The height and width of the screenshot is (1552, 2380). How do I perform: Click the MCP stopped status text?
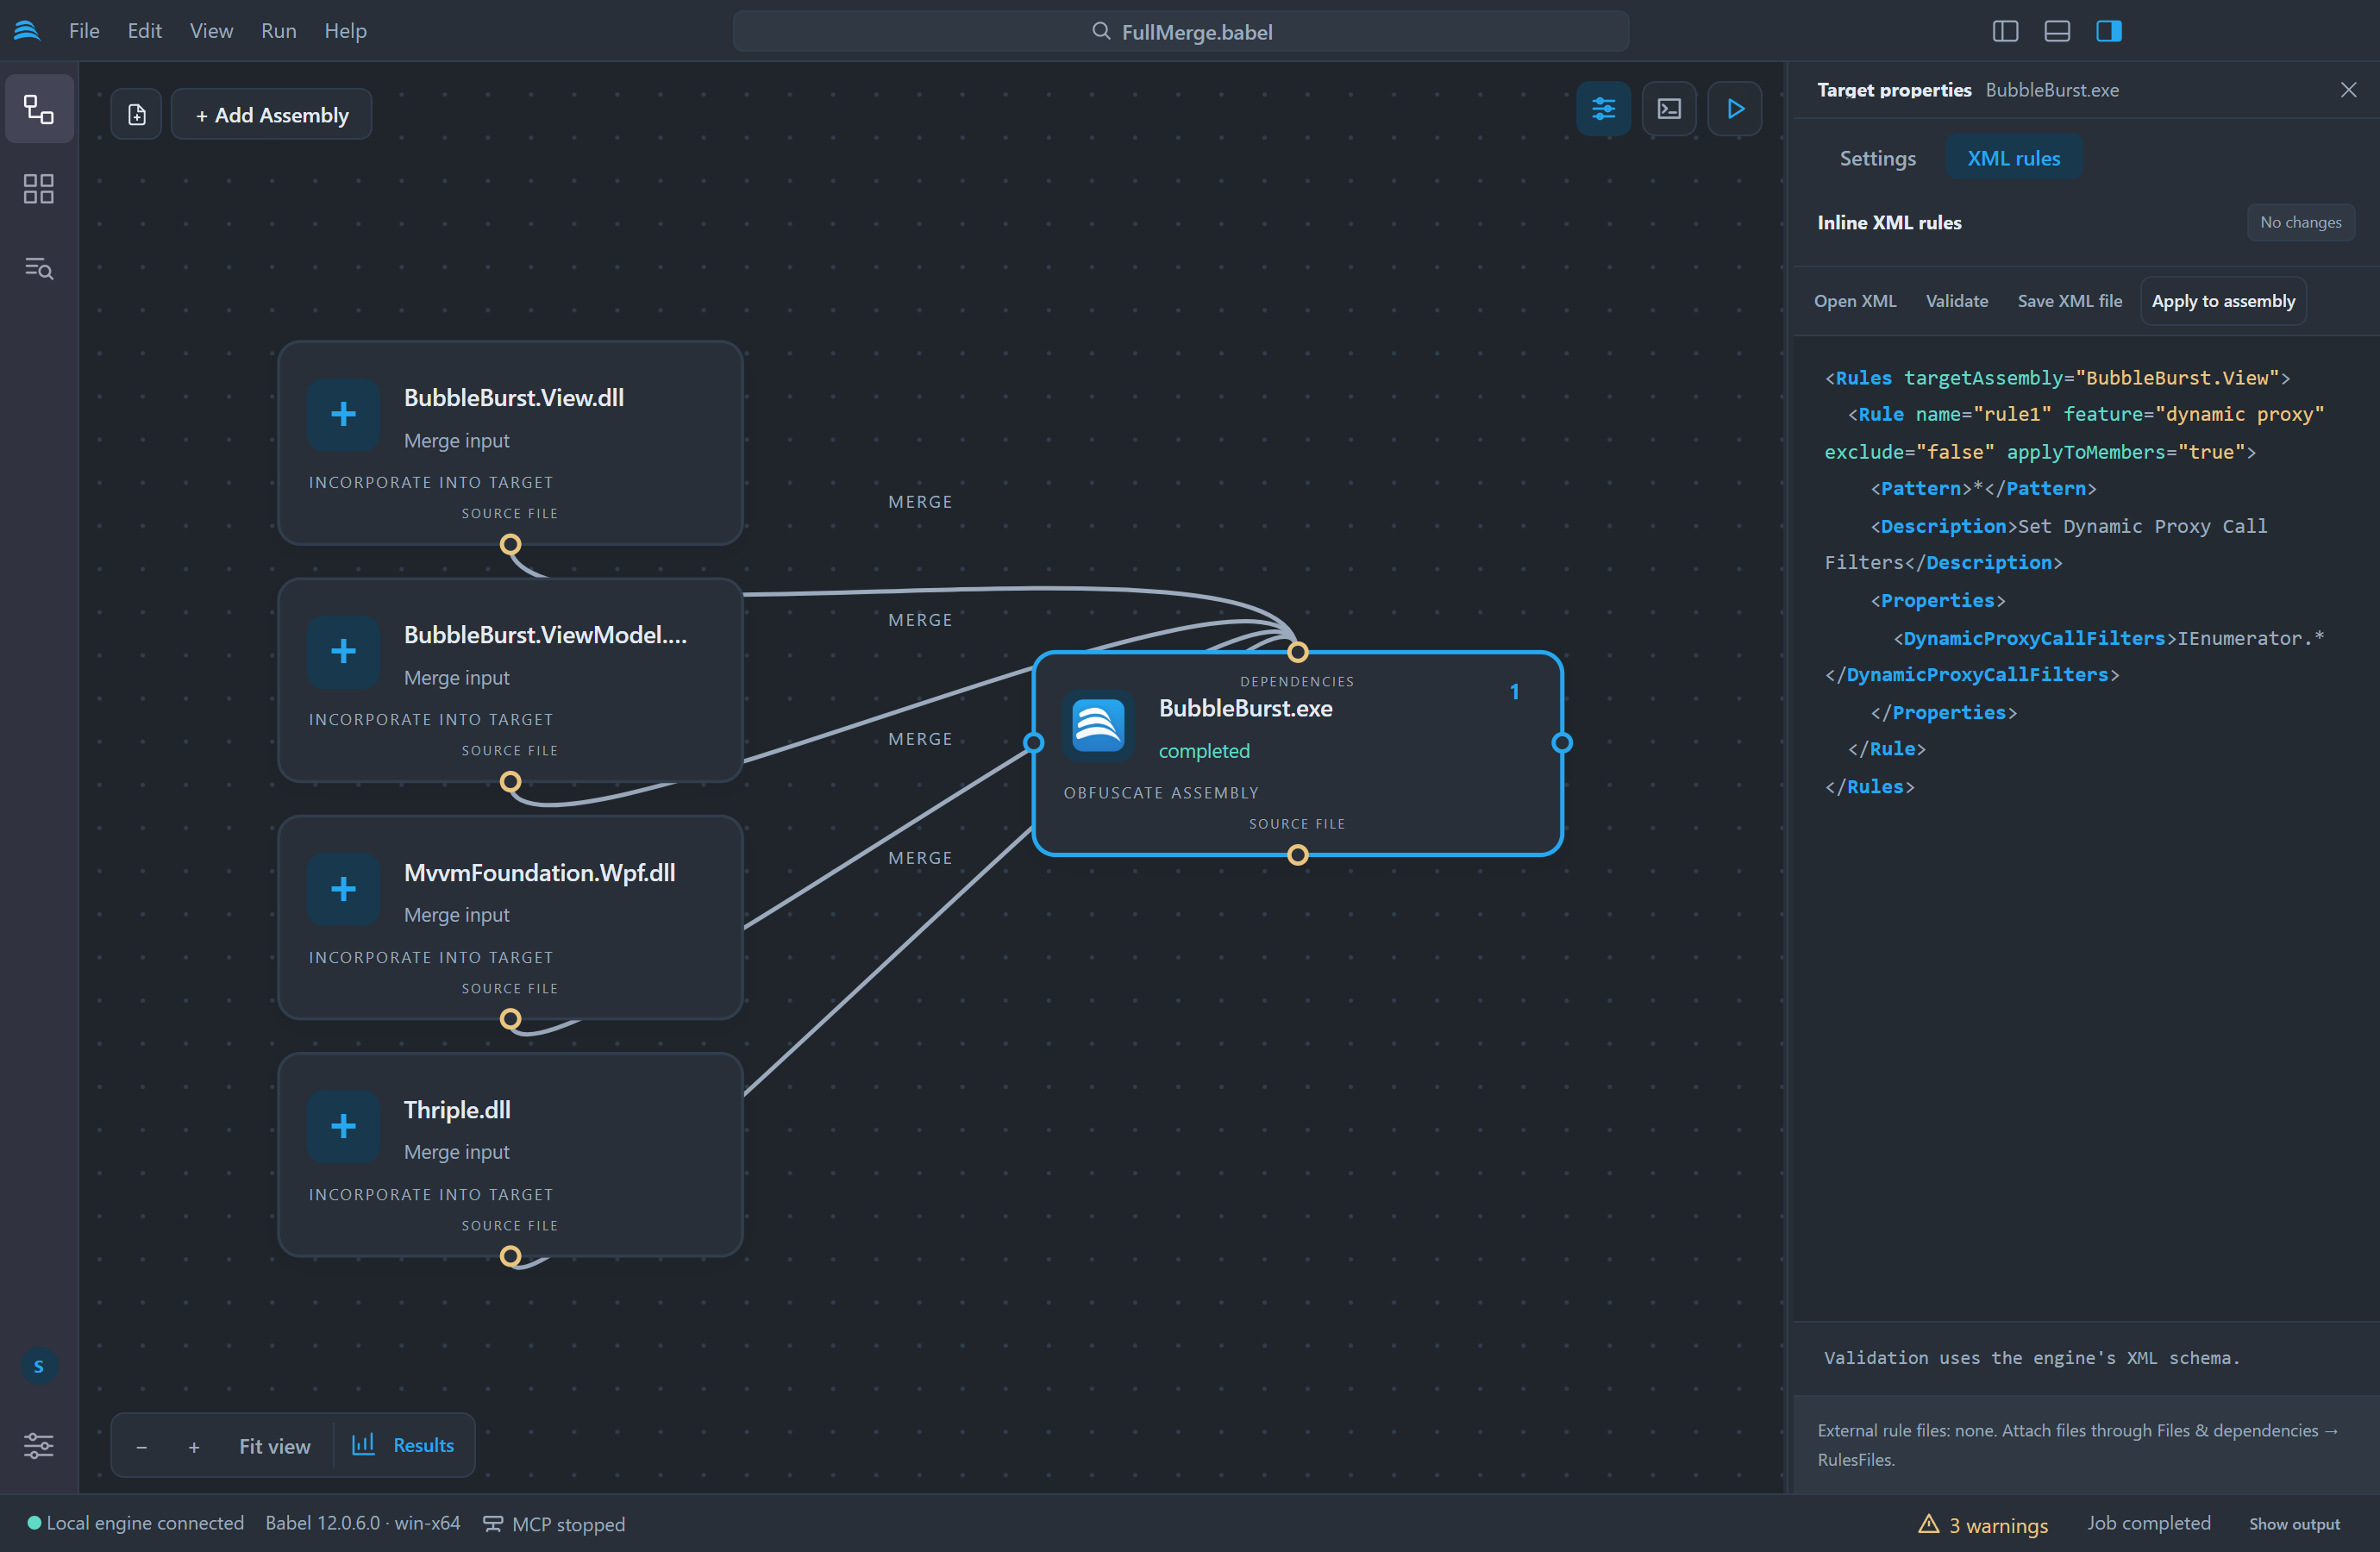click(x=568, y=1524)
